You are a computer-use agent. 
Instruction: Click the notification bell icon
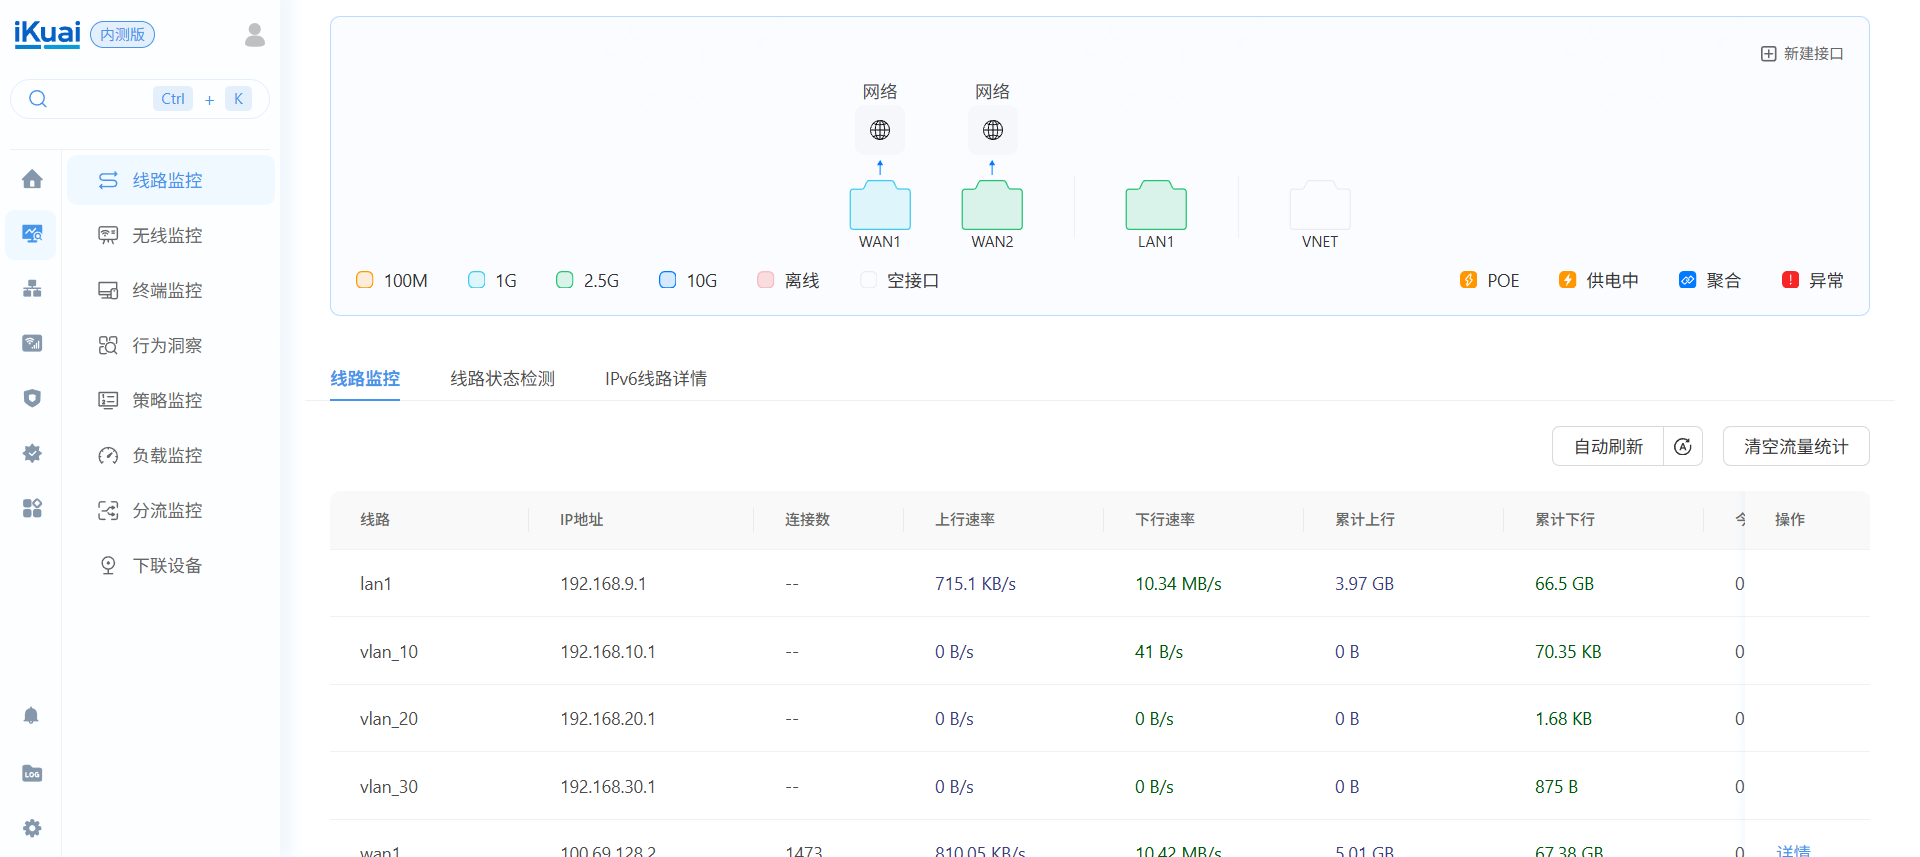pyautogui.click(x=32, y=716)
